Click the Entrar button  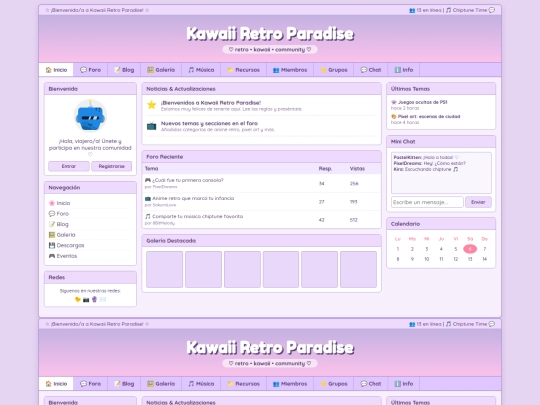tap(69, 166)
